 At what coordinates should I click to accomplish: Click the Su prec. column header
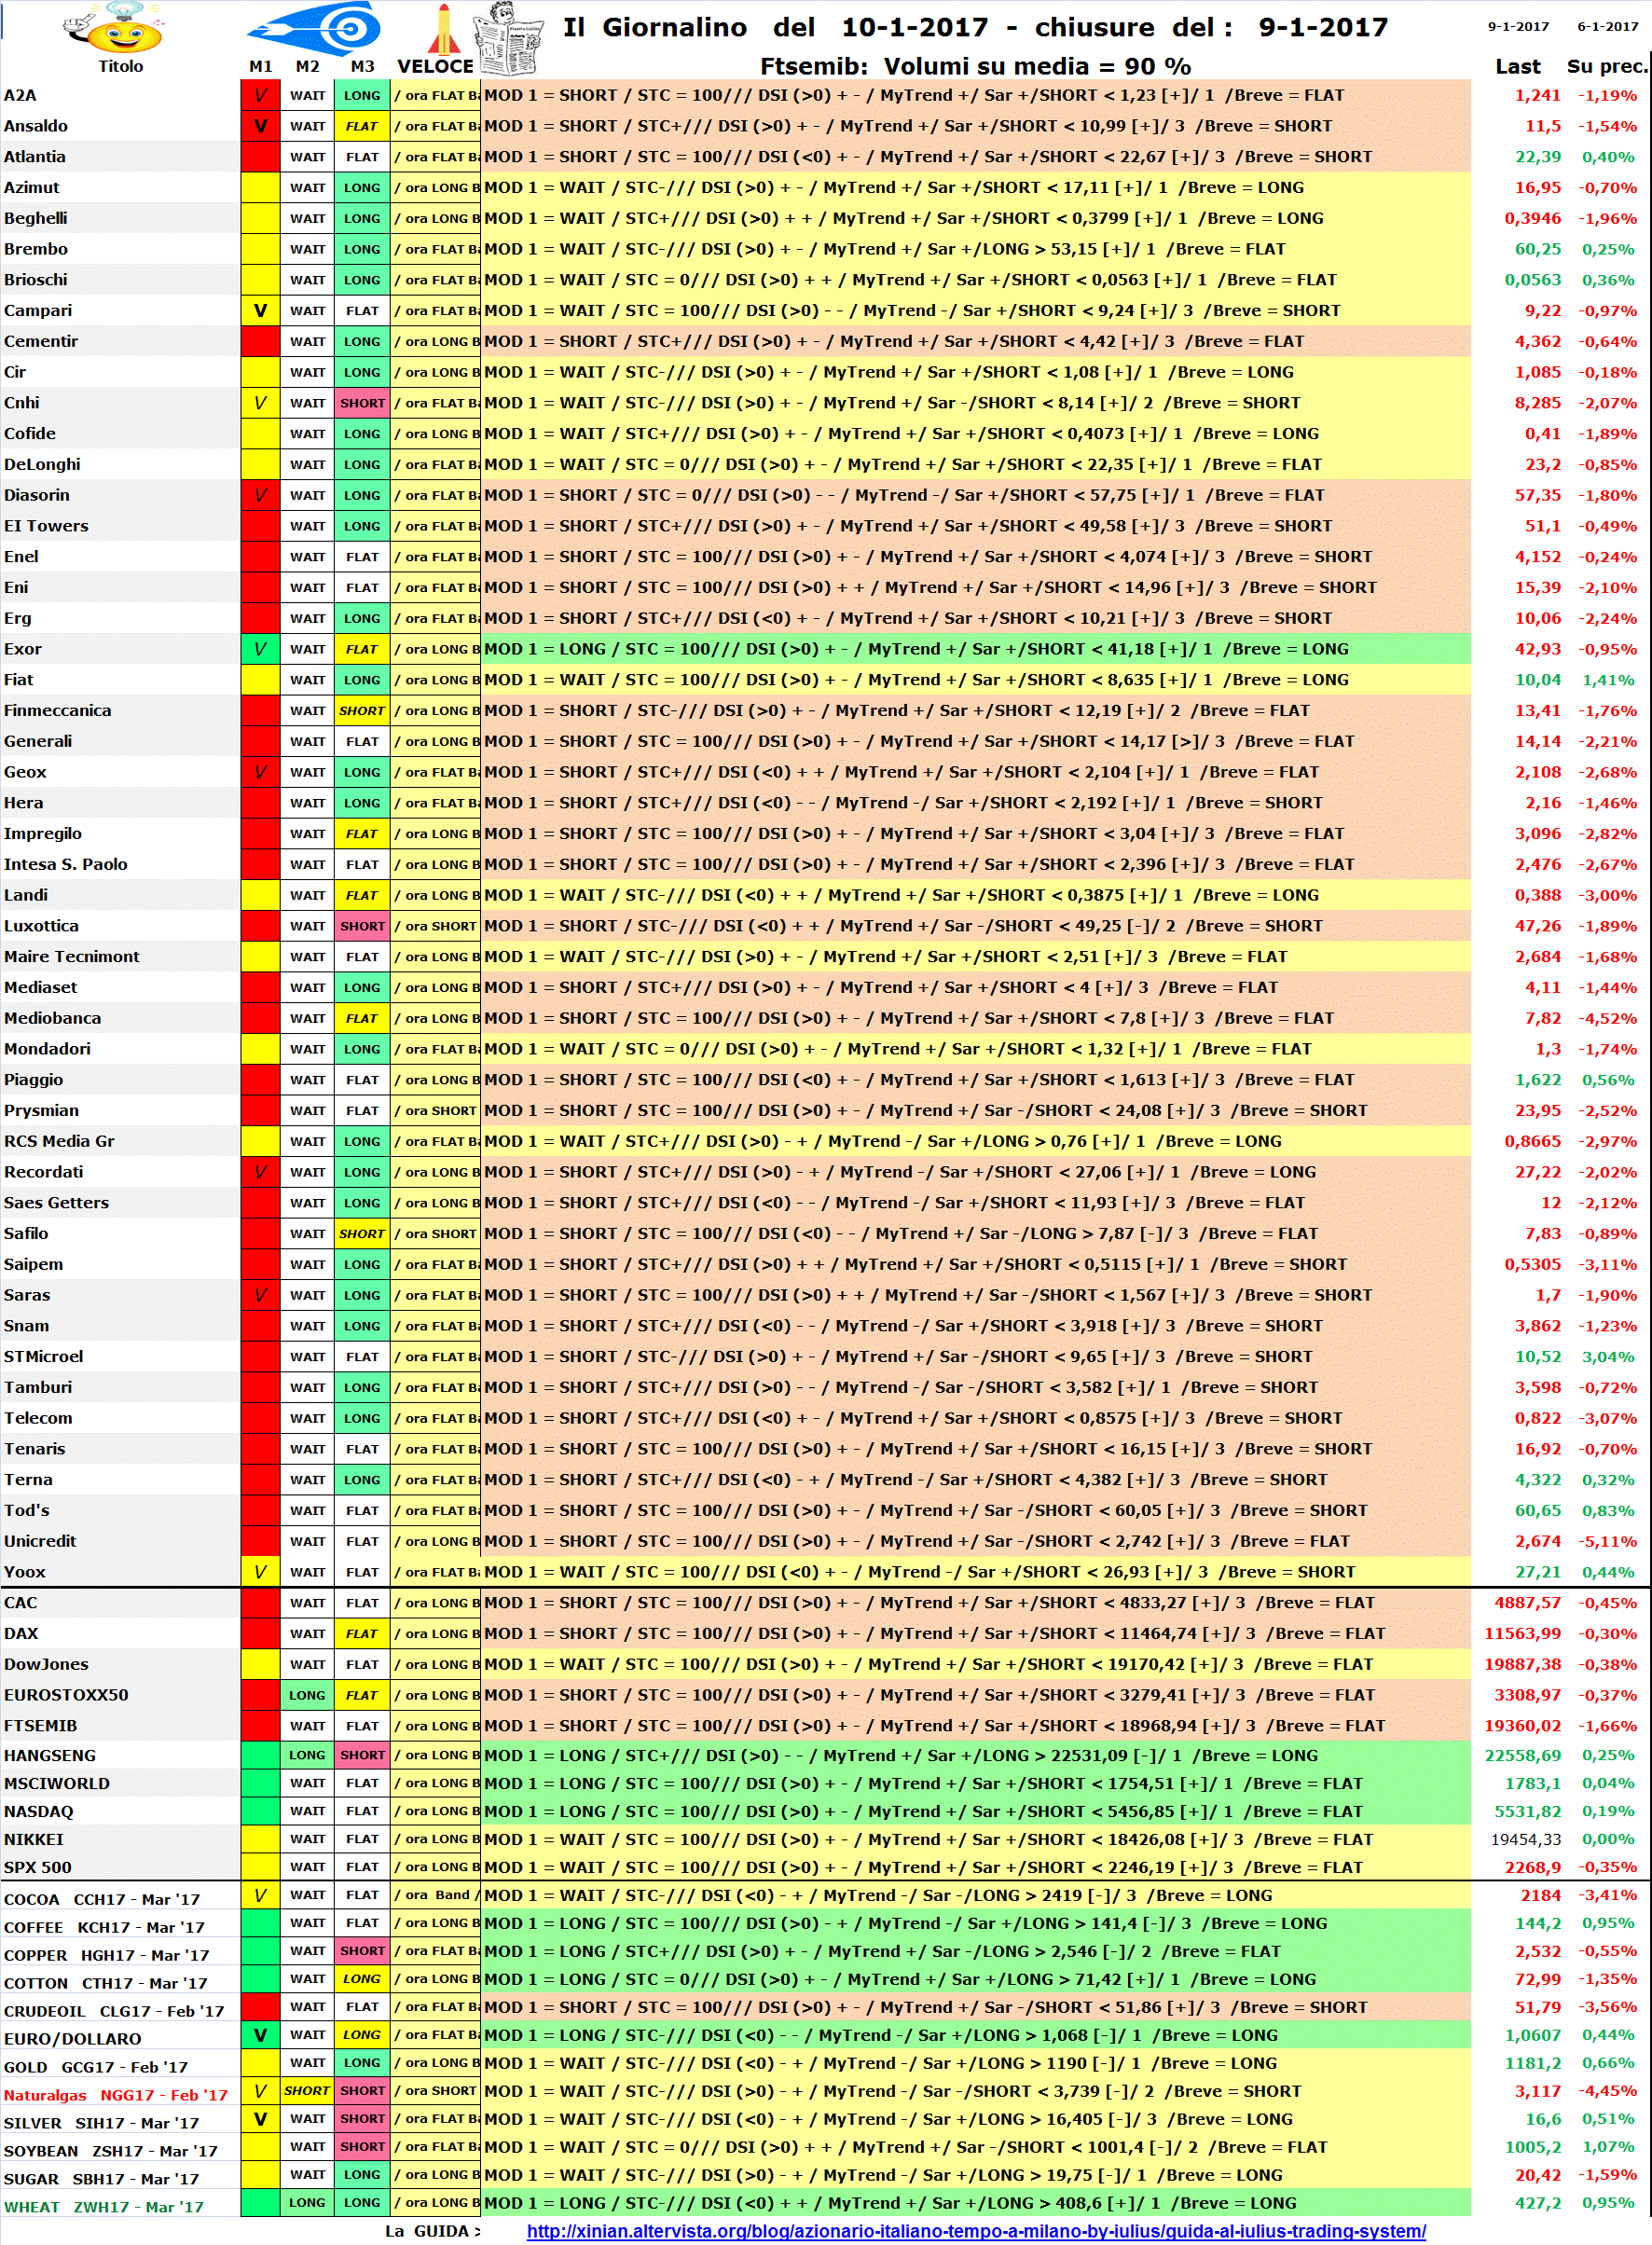[x=1606, y=66]
